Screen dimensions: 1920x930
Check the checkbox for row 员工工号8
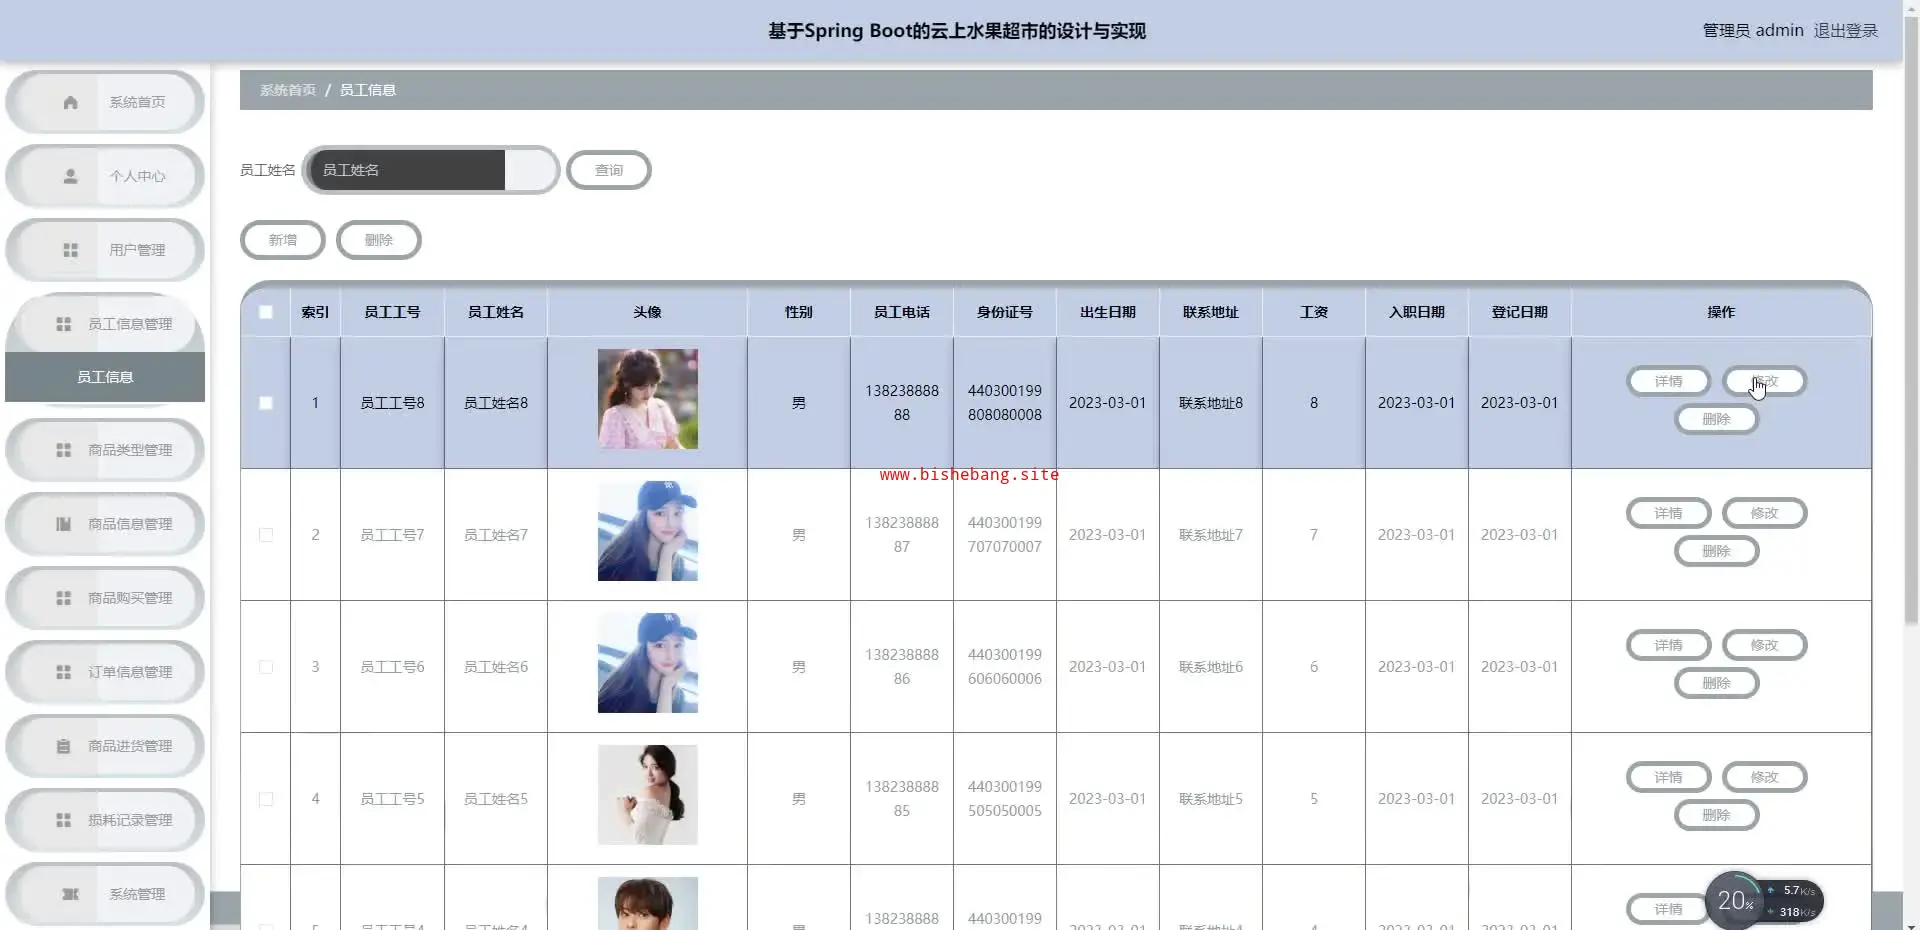pyautogui.click(x=266, y=403)
